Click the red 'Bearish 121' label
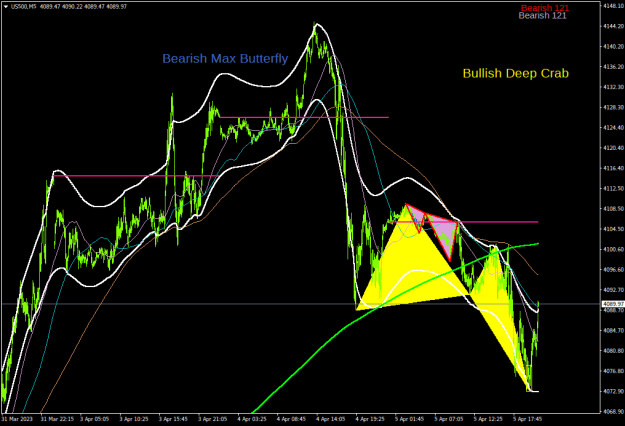The width and height of the screenshot is (625, 426). click(x=545, y=8)
